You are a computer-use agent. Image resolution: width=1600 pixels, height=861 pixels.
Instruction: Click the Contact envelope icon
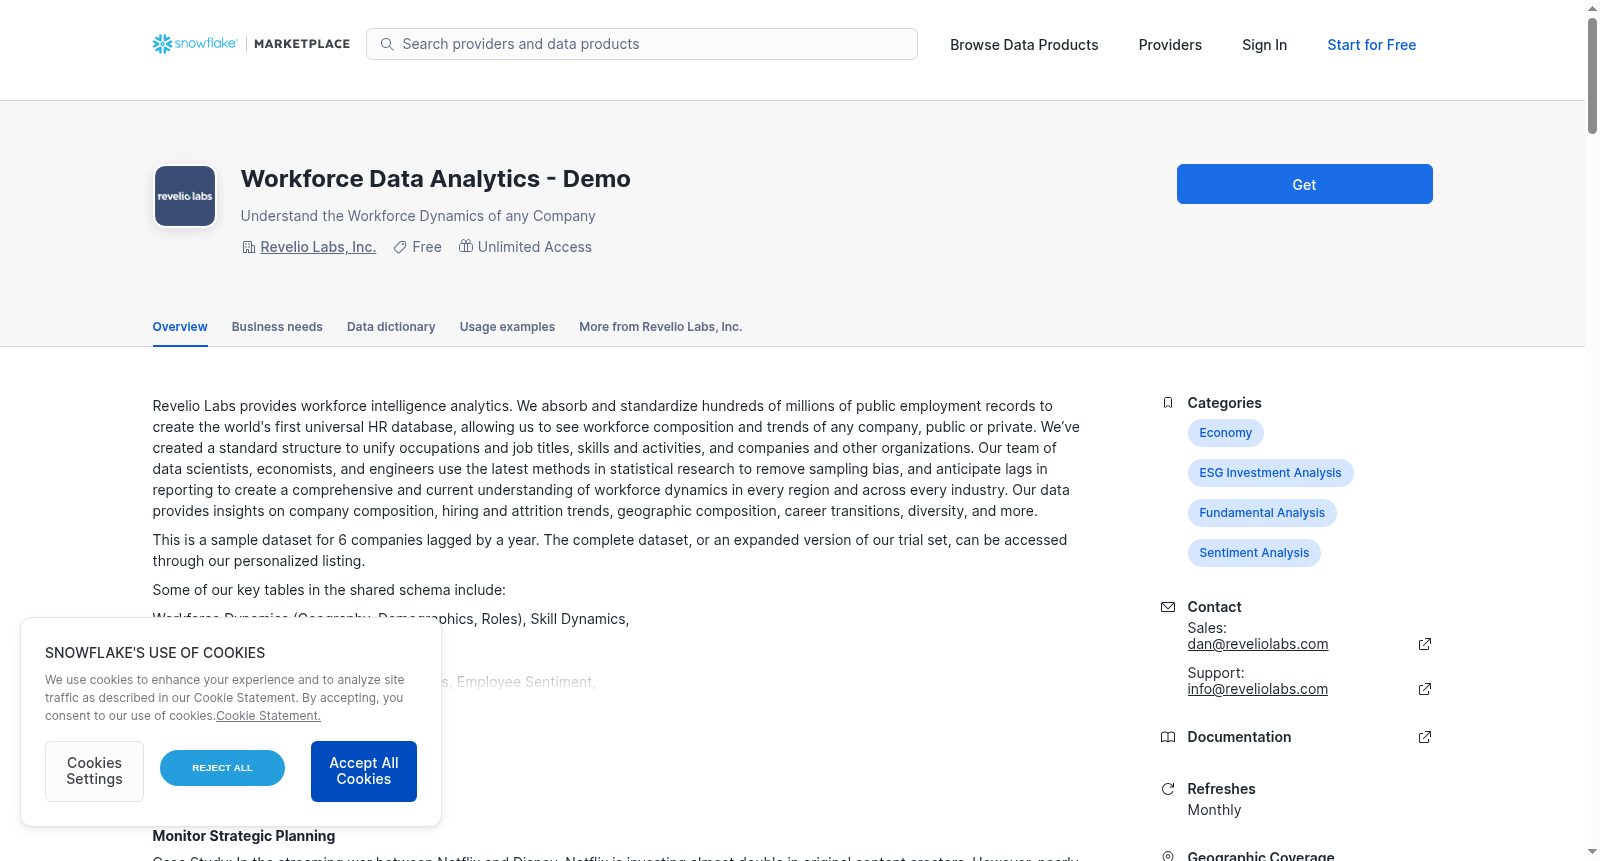pos(1168,607)
